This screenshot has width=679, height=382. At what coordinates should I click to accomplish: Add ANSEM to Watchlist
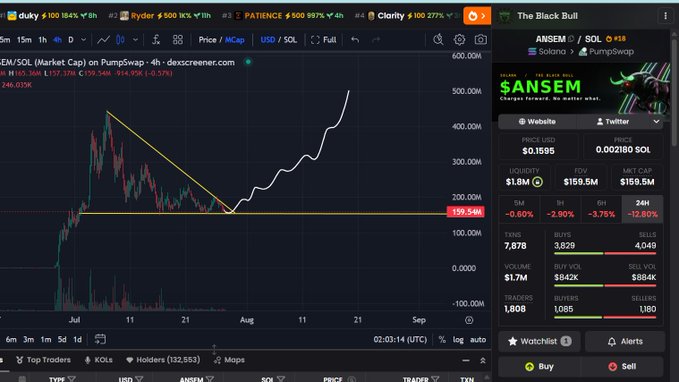[x=539, y=341]
